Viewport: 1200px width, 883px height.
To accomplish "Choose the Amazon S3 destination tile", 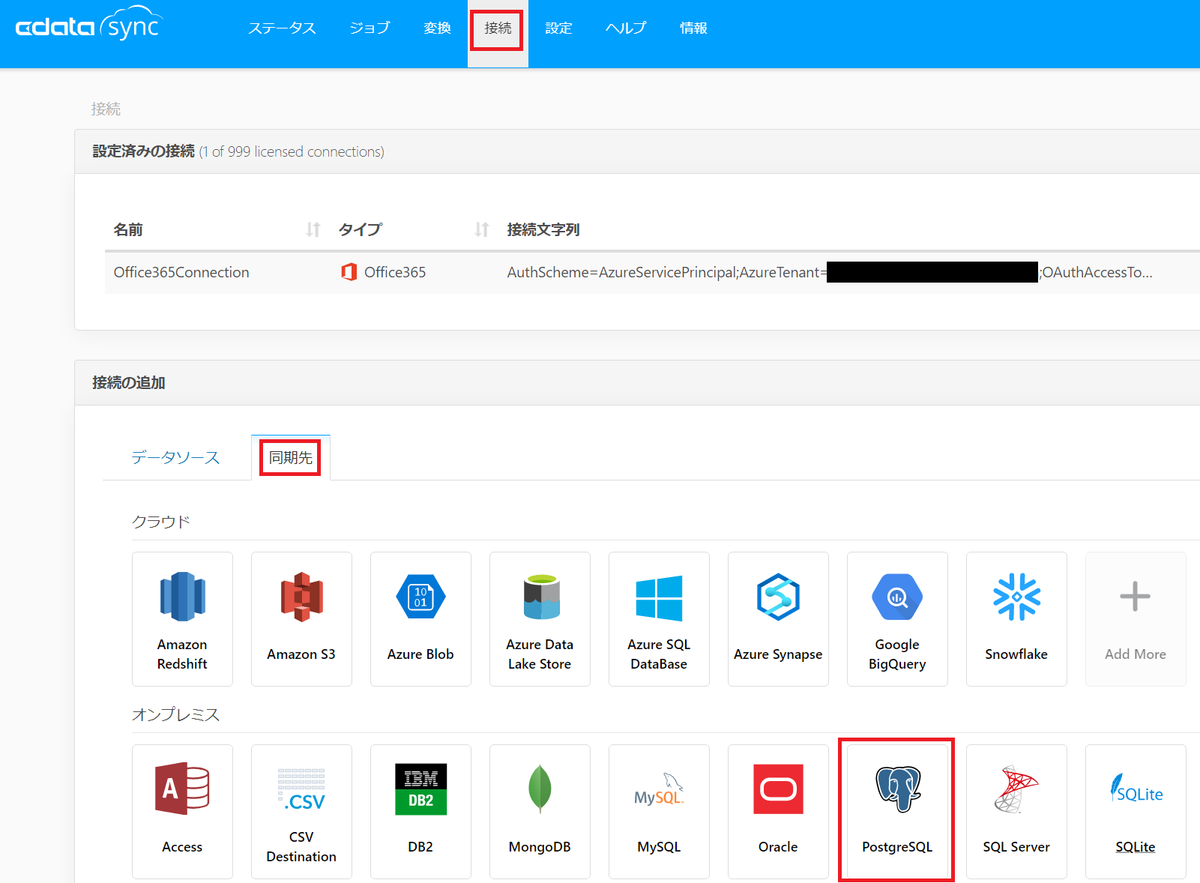I will [x=301, y=619].
